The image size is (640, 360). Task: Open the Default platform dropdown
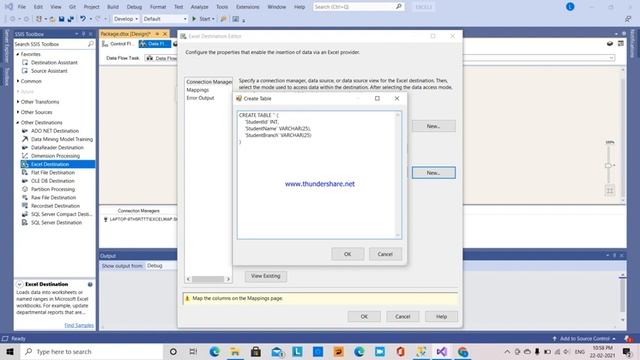(x=164, y=19)
